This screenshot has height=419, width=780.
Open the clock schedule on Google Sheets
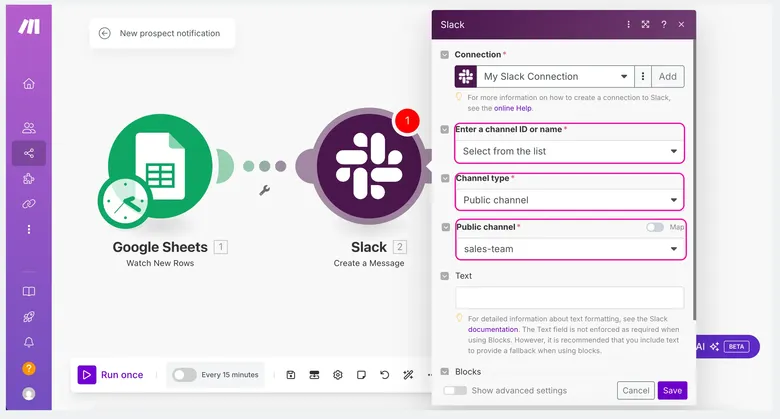point(124,202)
